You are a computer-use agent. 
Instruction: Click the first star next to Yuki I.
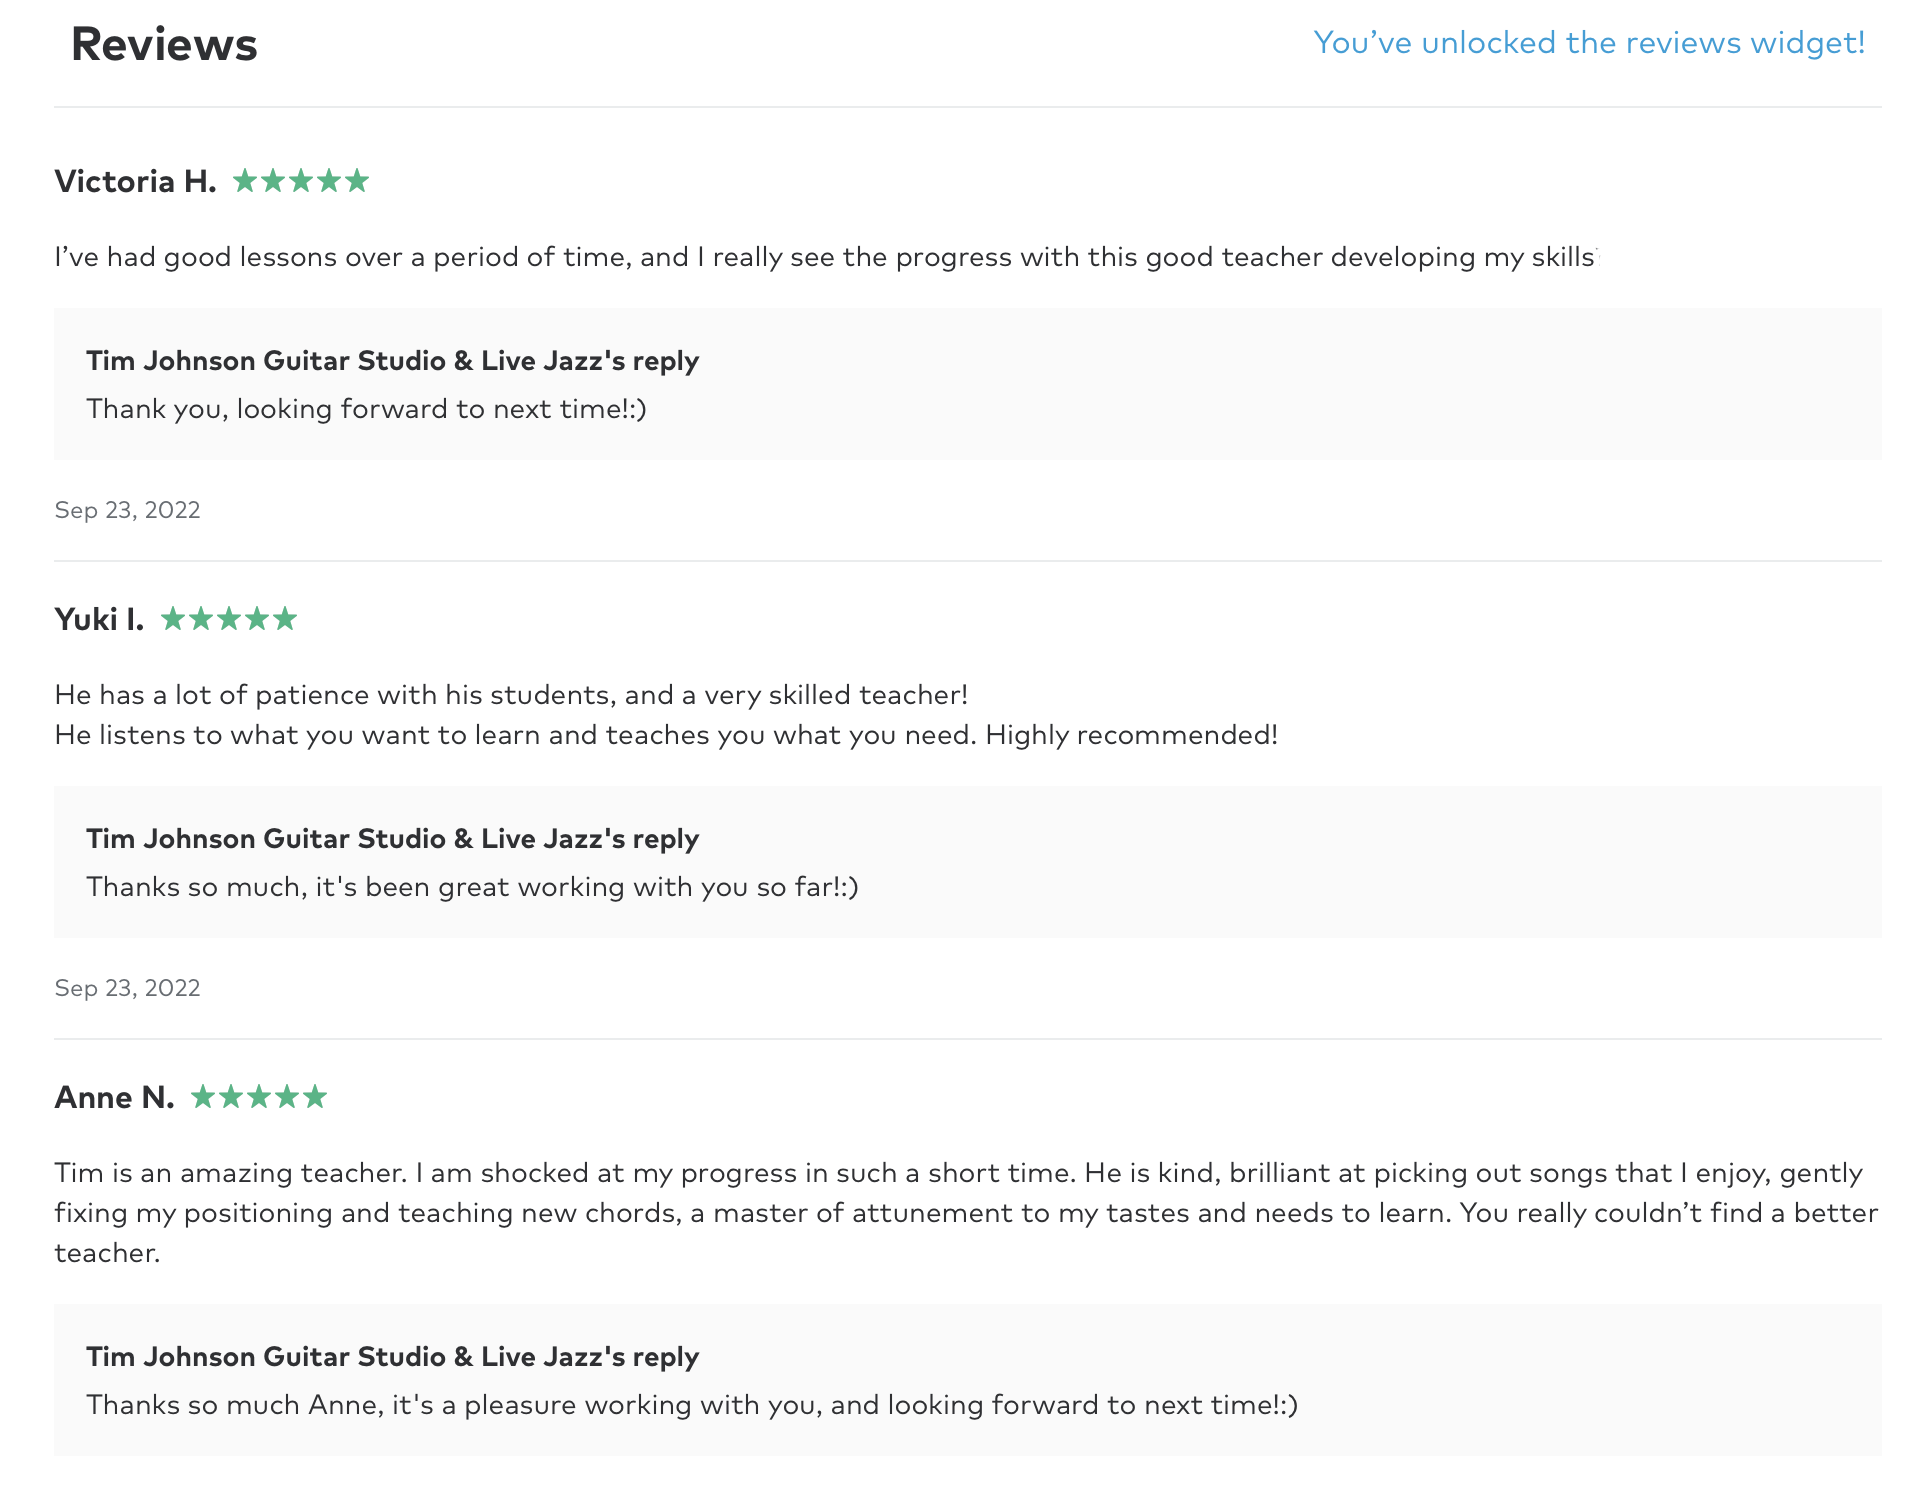[x=173, y=619]
